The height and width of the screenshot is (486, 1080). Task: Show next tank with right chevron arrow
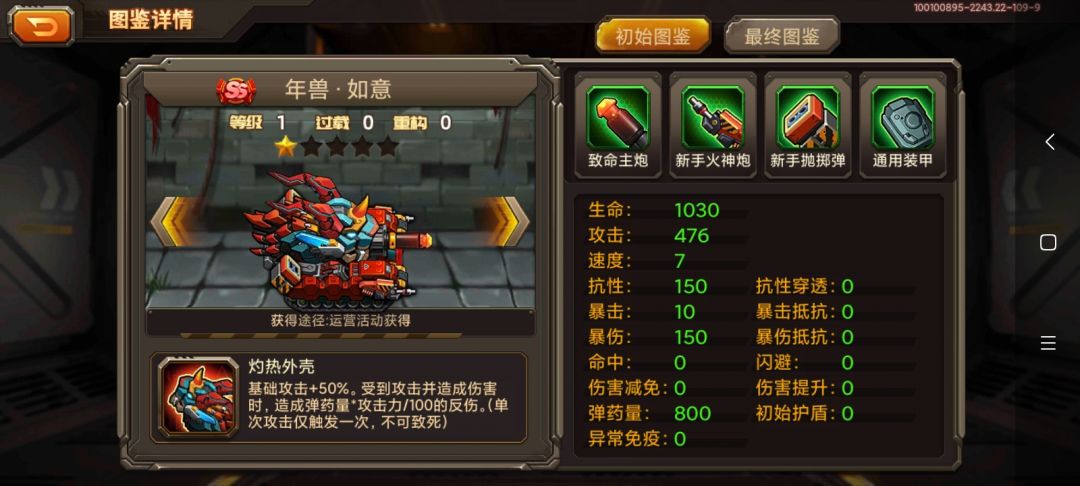[511, 222]
